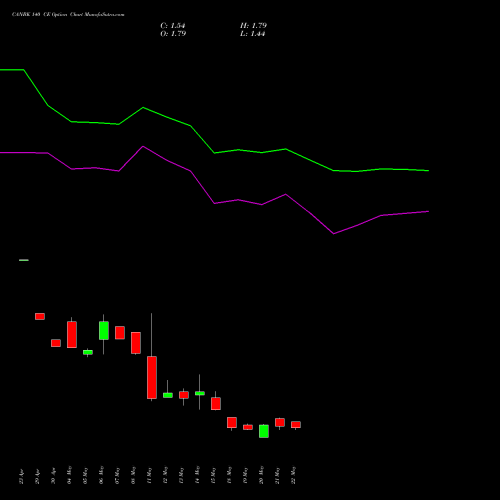Click the tall 11 May red candlestick
Screen dimensions: 500x500
(152, 377)
